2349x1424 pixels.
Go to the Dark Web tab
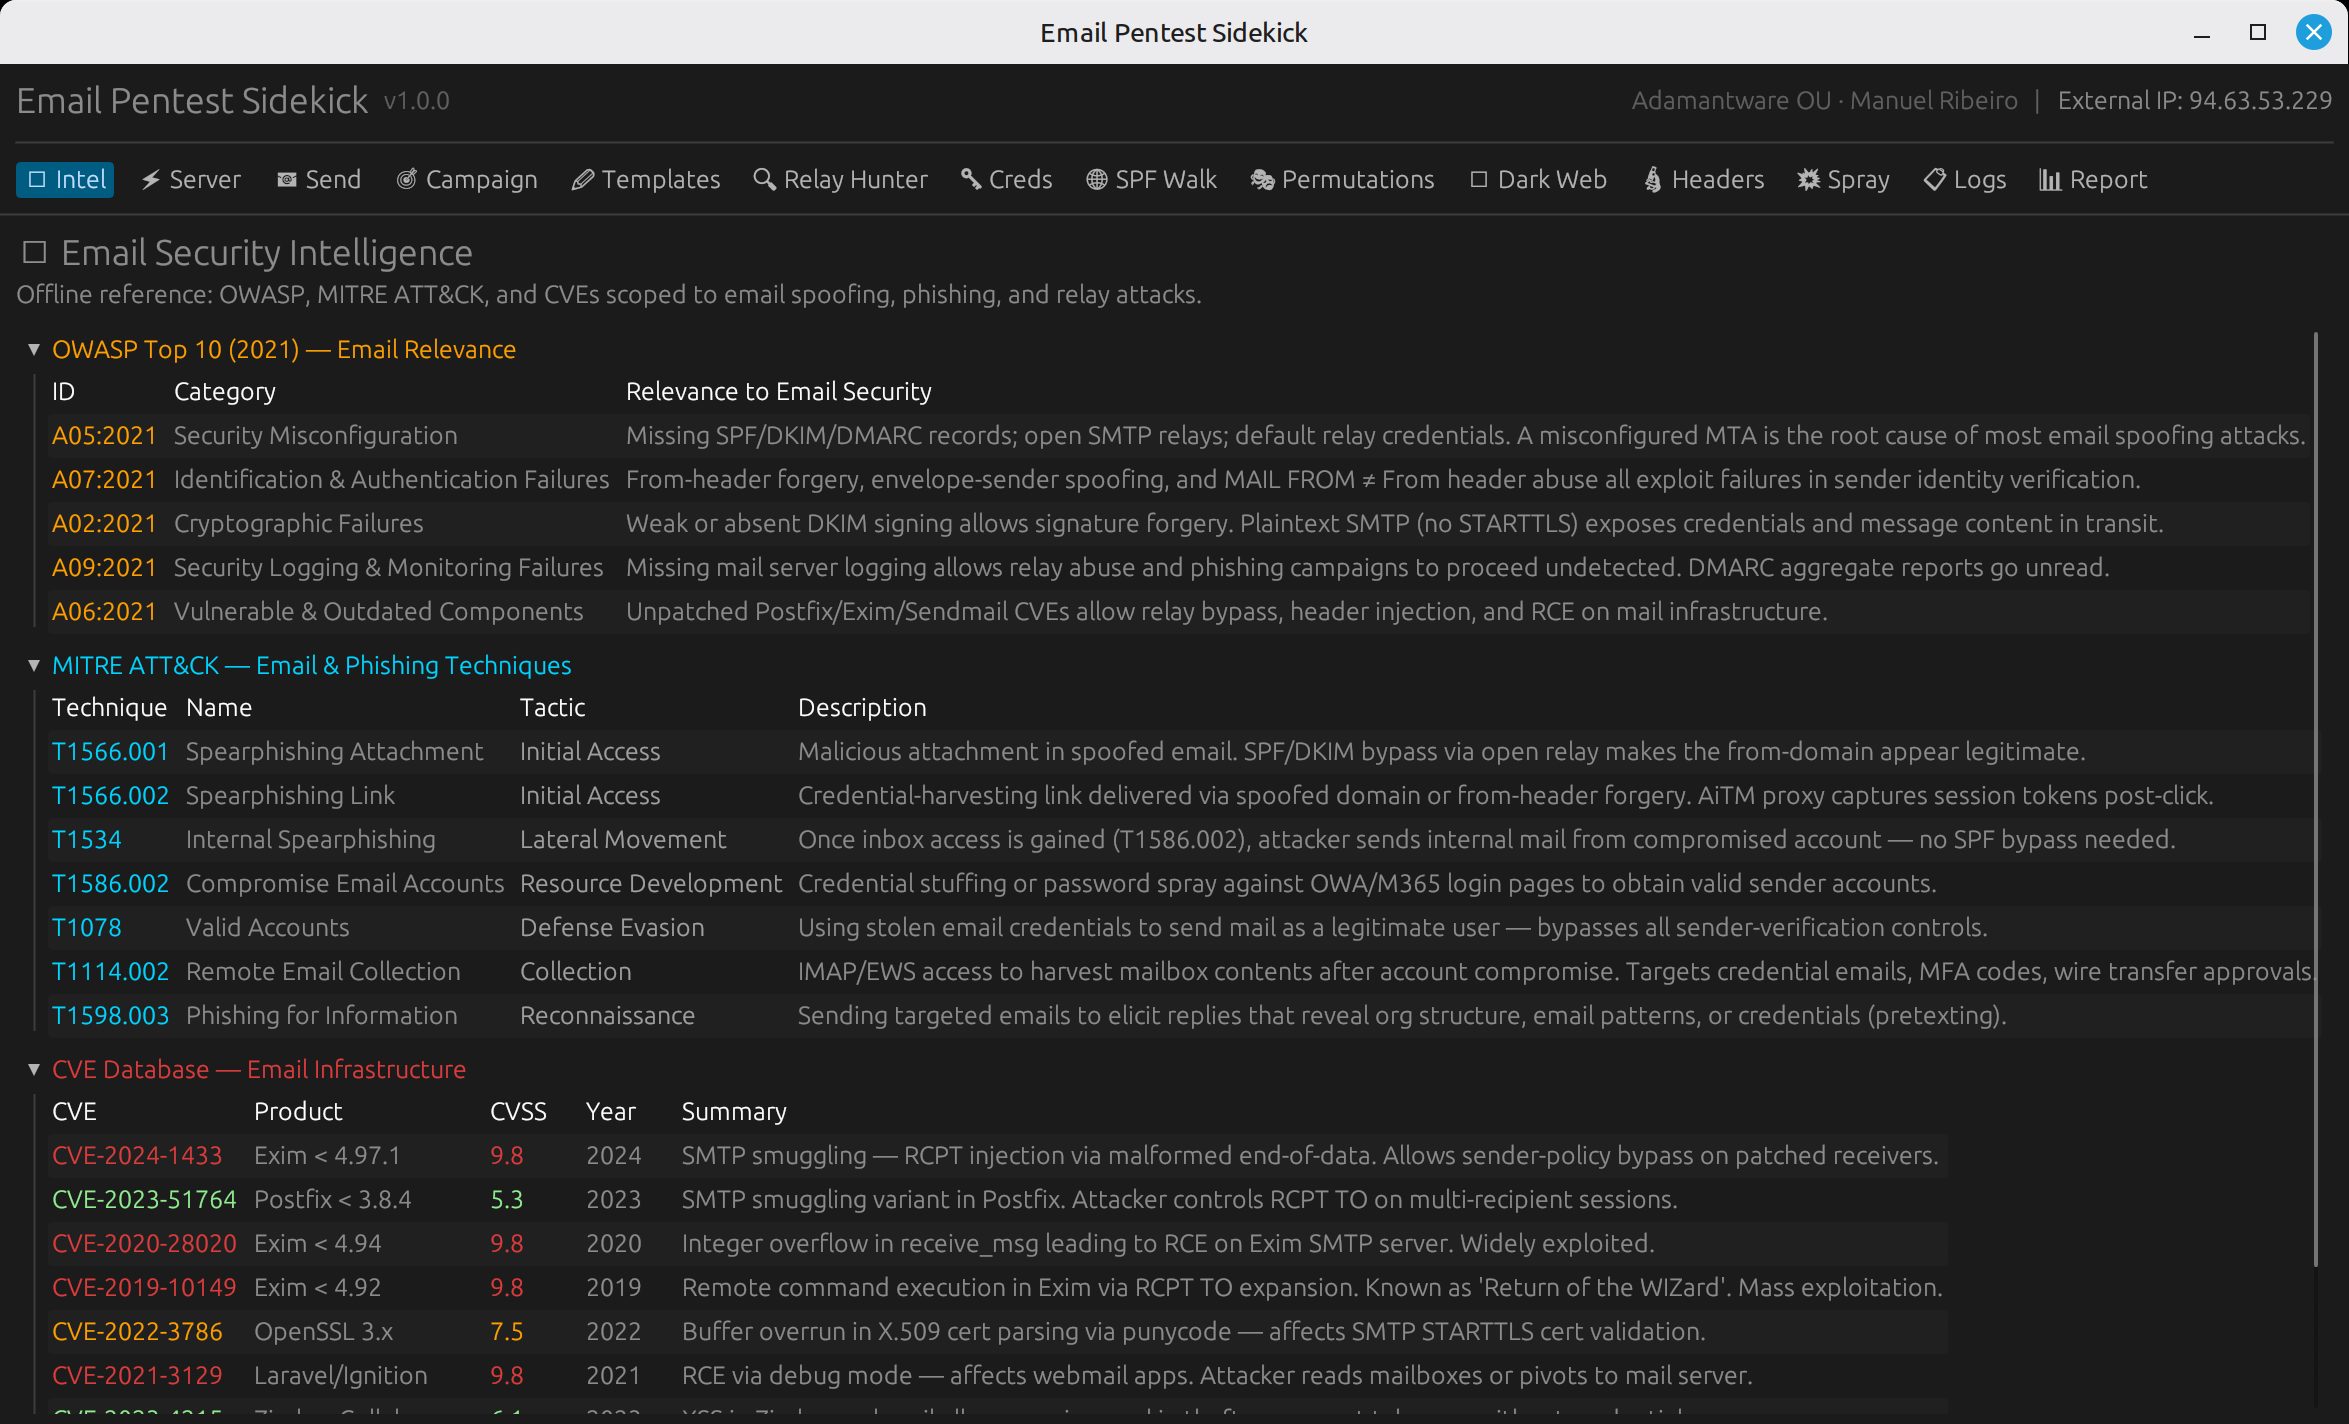pos(1539,180)
